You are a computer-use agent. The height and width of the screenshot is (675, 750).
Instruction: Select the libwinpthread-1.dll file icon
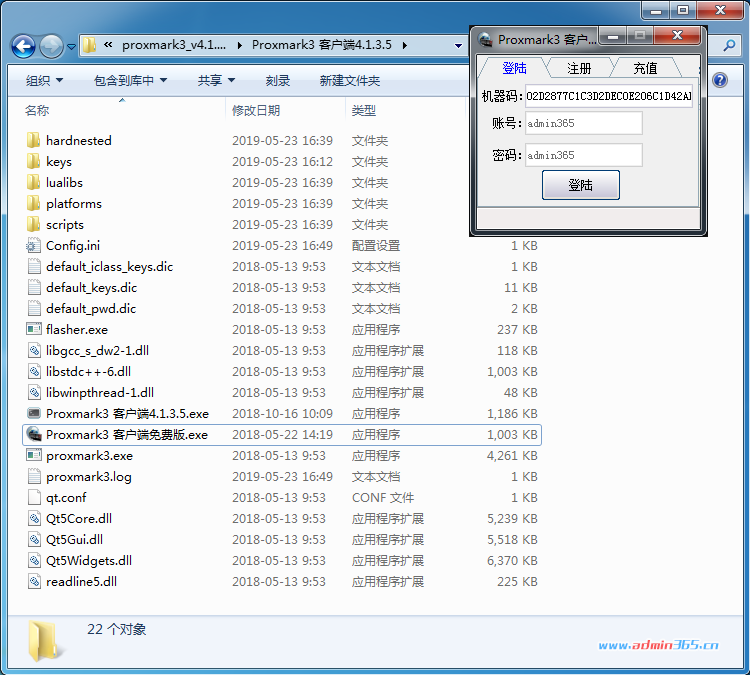[x=34, y=393]
